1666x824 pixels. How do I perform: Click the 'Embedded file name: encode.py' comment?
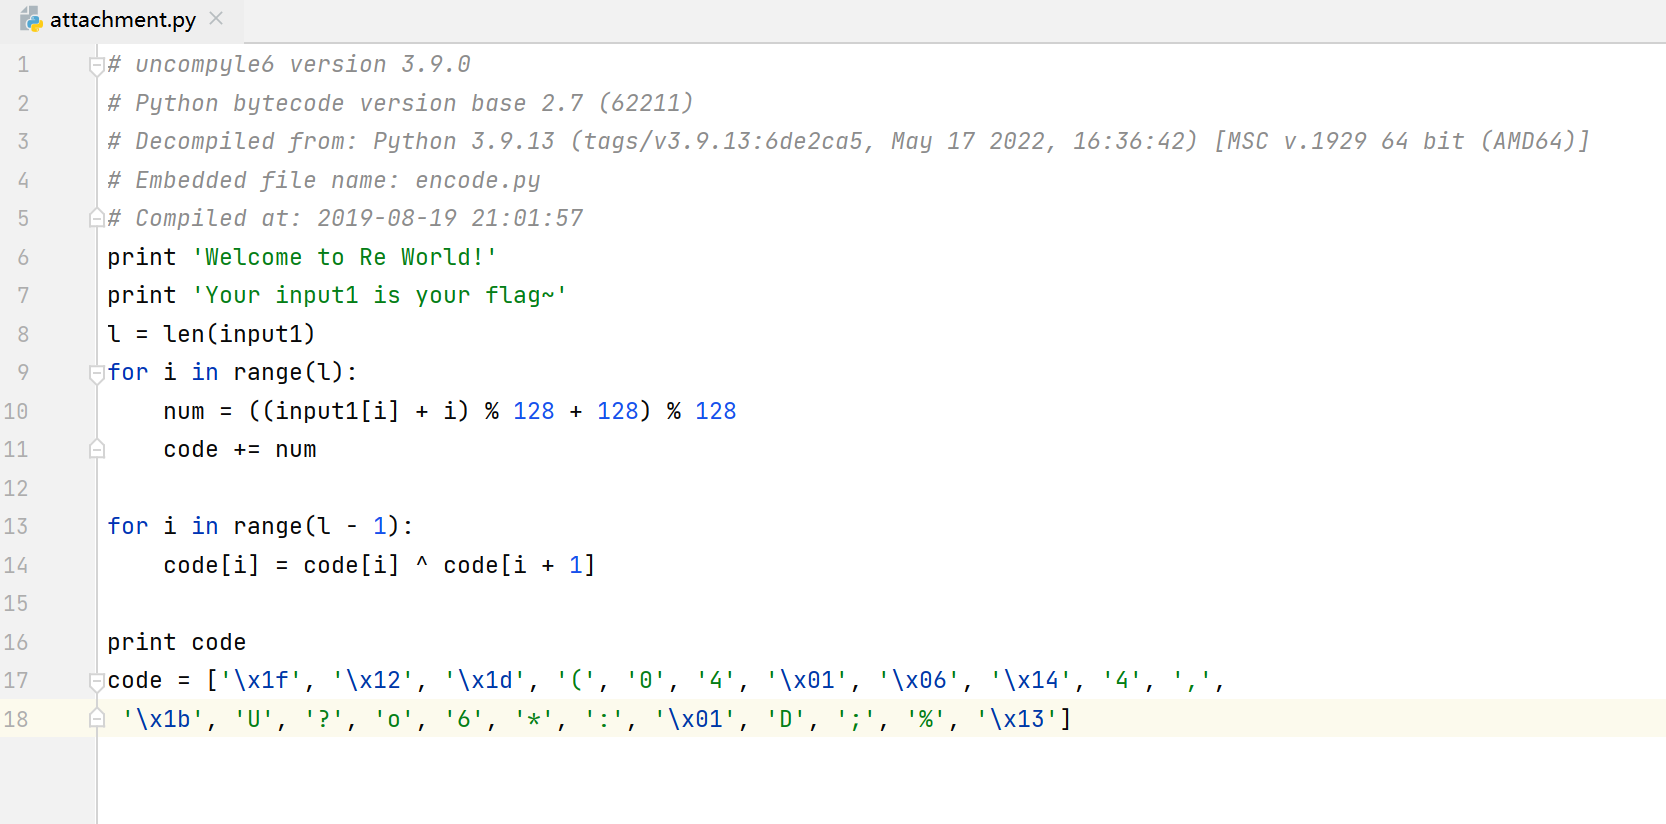tap(324, 180)
